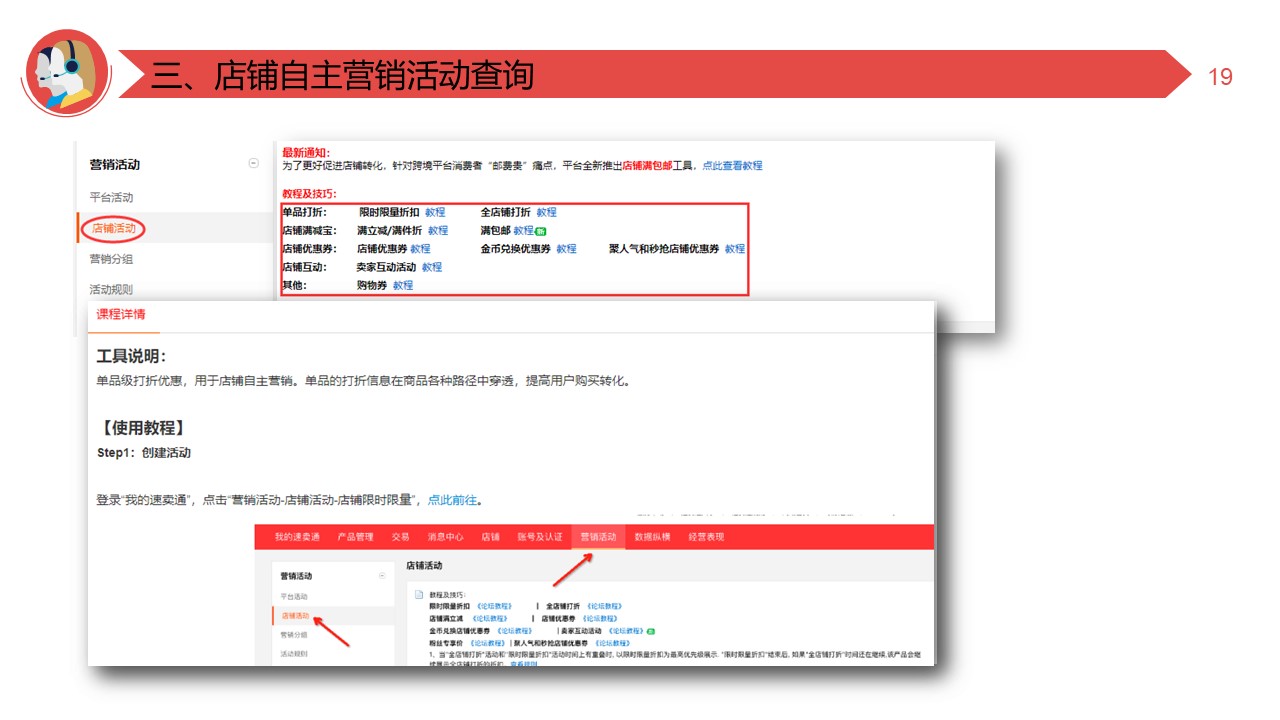The width and height of the screenshot is (1280, 720).
Task: Select 营销活动 in the red navigation bar
Action: point(599,537)
